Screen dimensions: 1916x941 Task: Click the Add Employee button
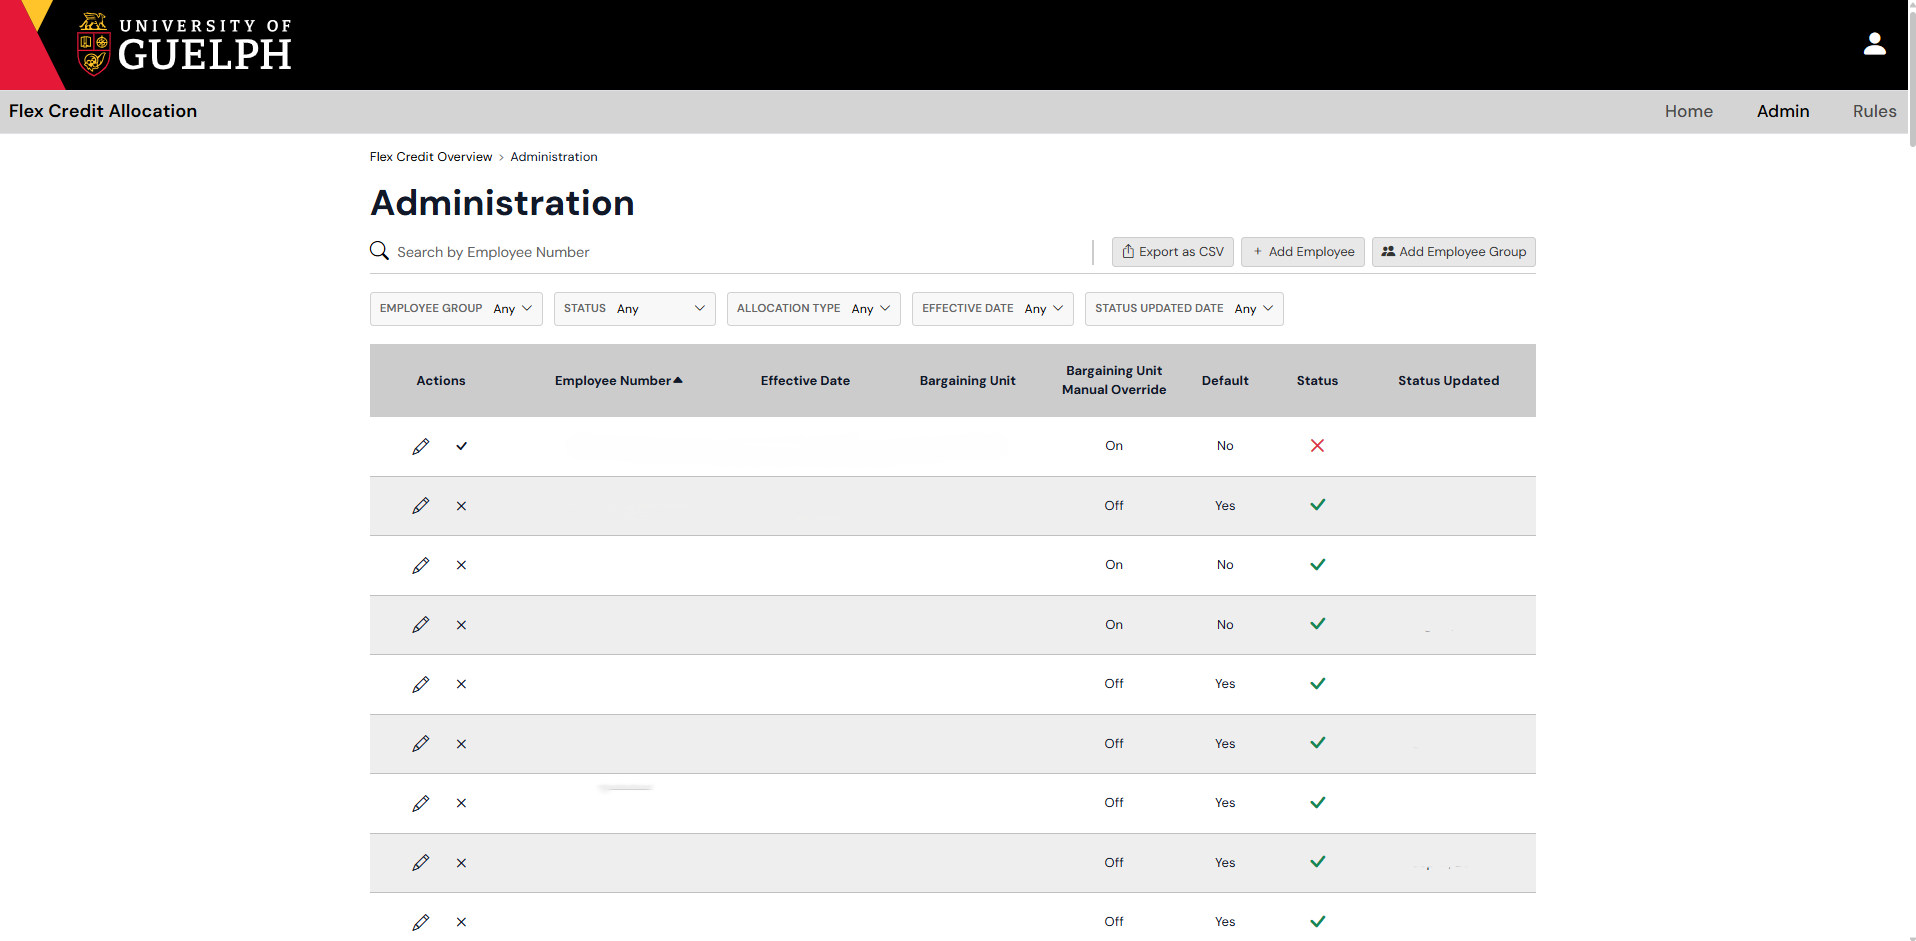point(1302,252)
